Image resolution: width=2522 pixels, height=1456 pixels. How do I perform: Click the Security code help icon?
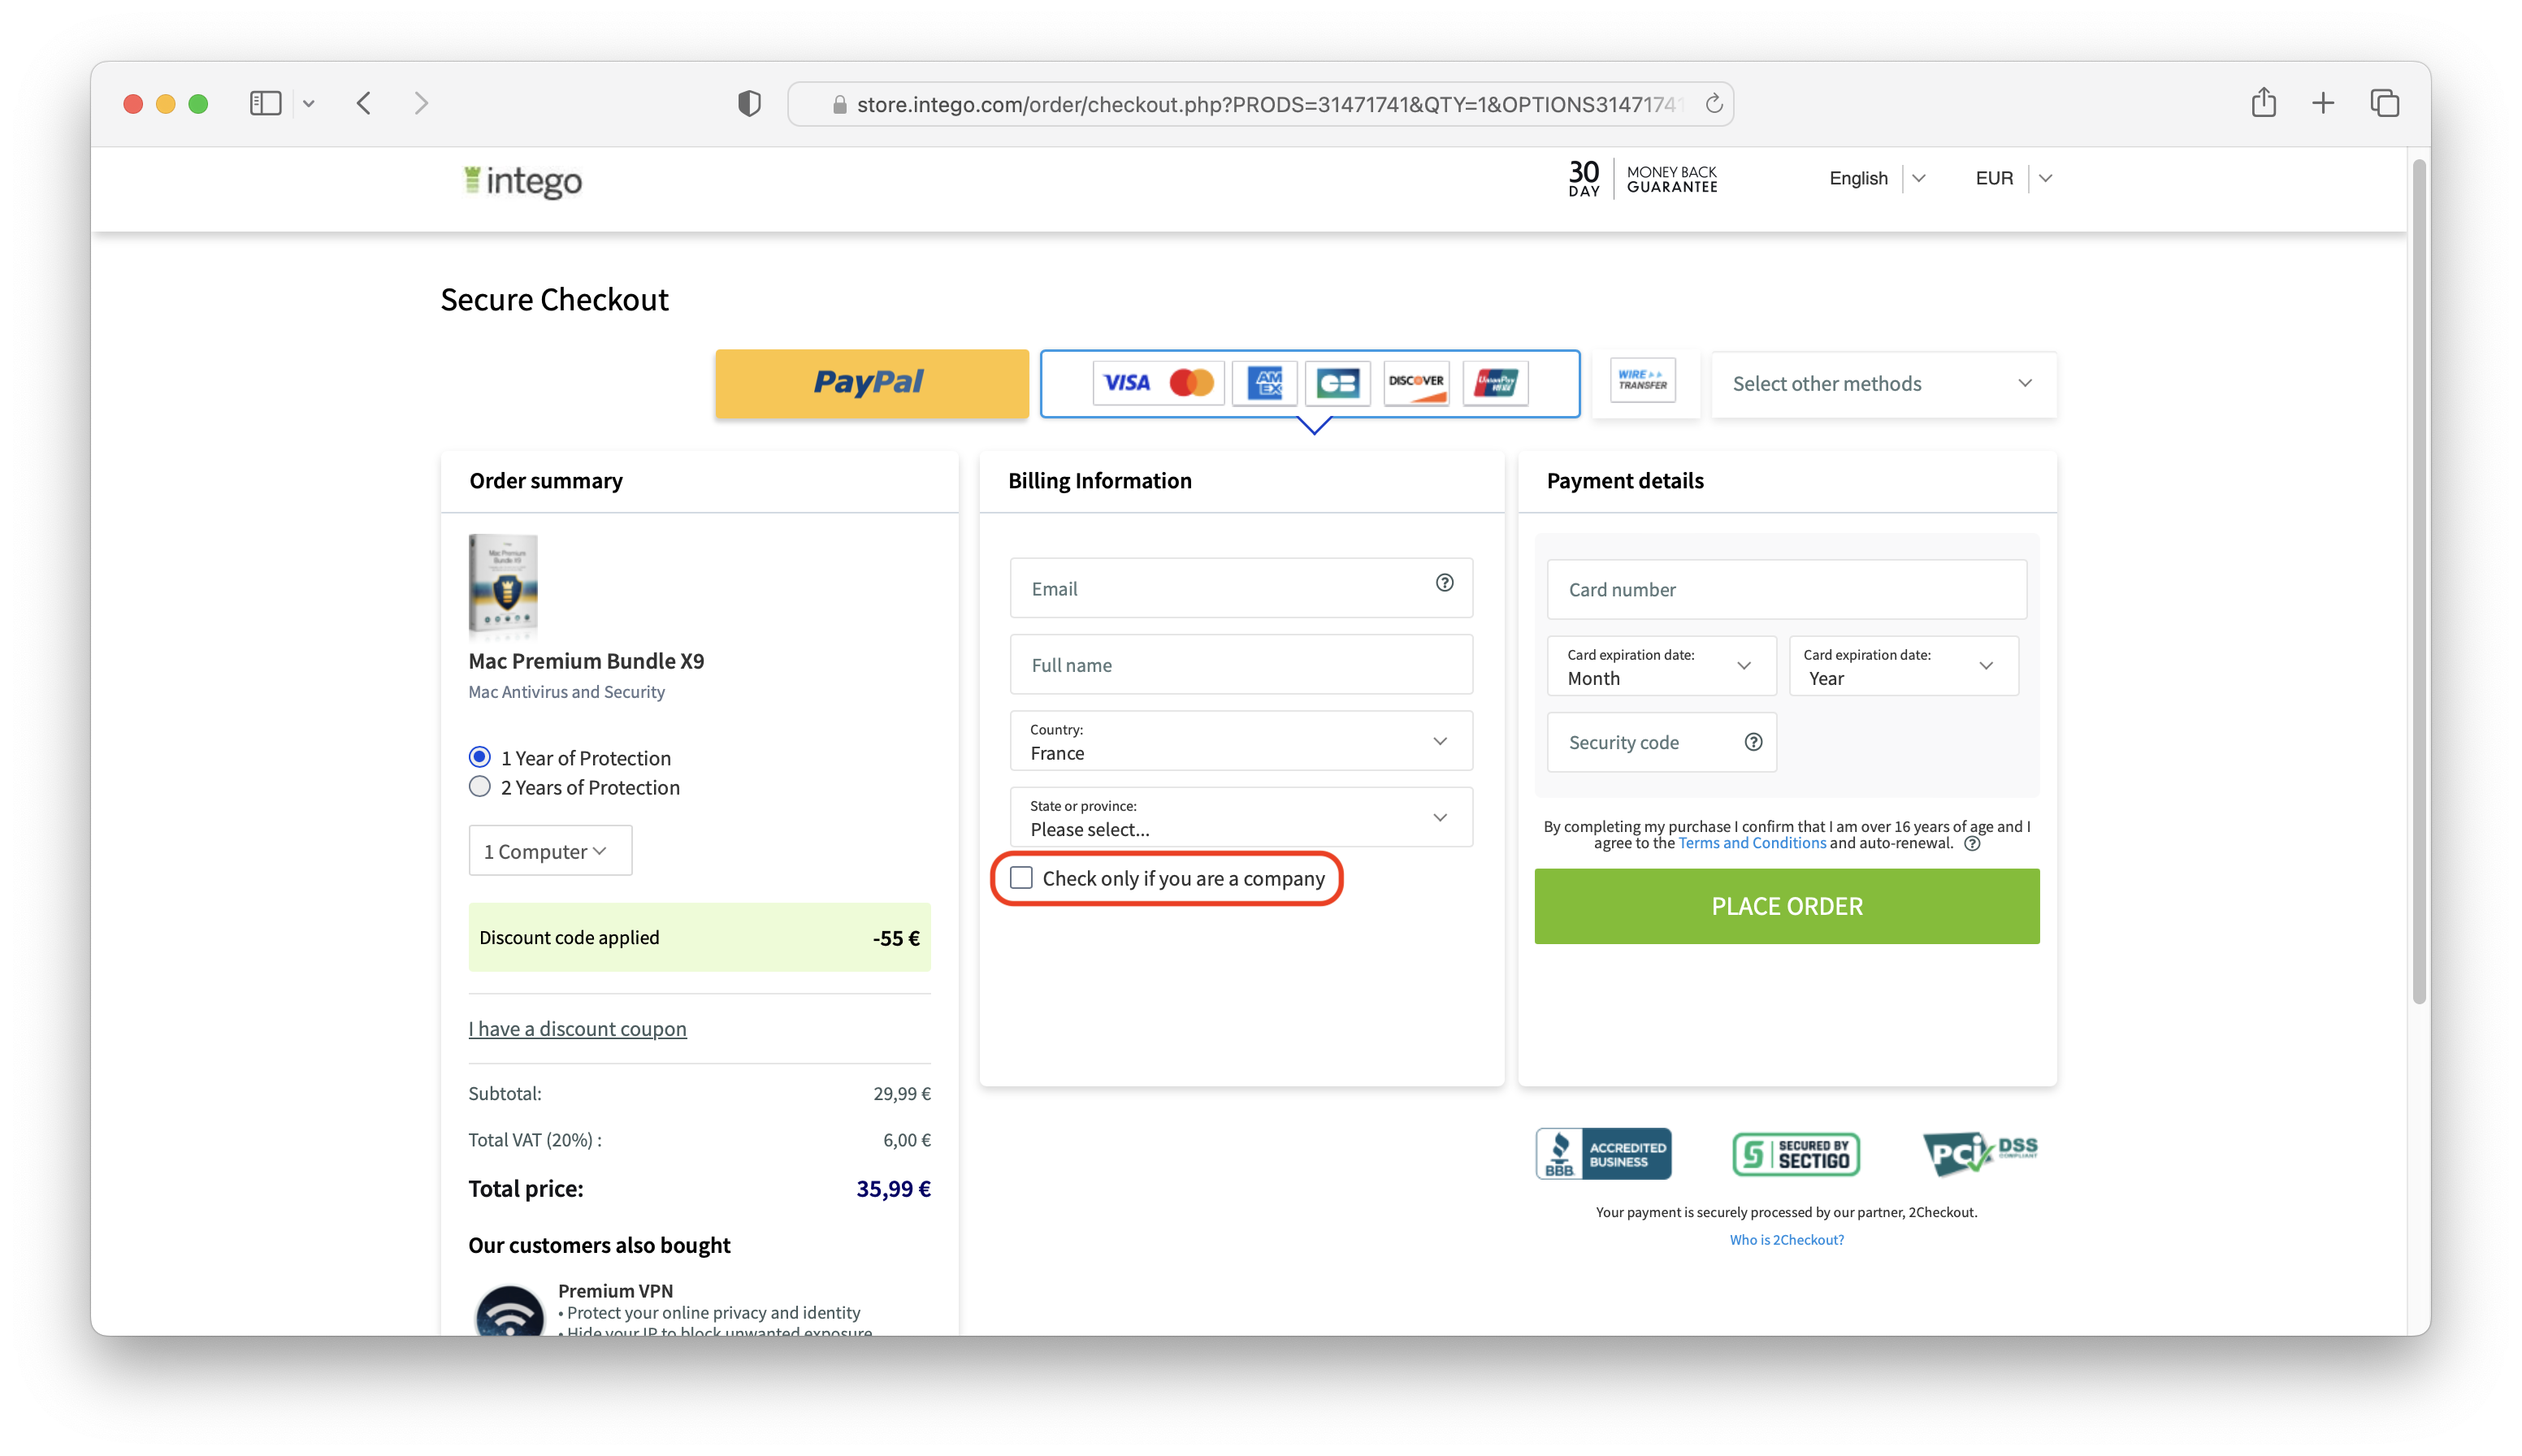point(1753,742)
